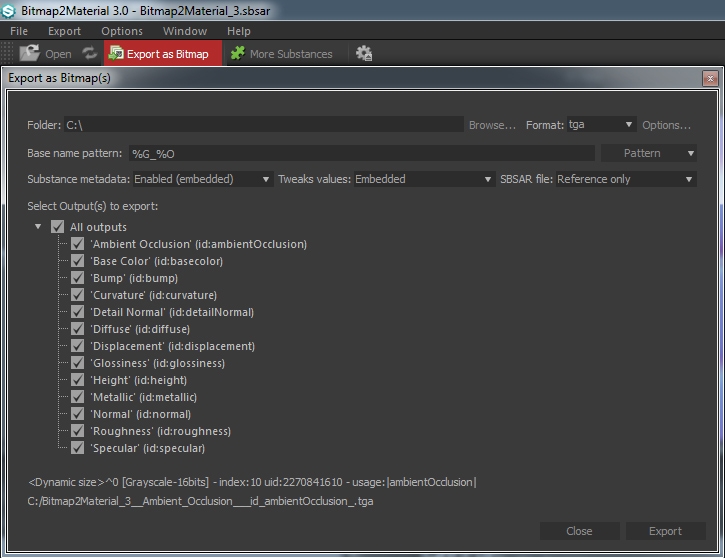Toggle the All outputs checkbox
The width and height of the screenshot is (725, 558).
point(57,227)
